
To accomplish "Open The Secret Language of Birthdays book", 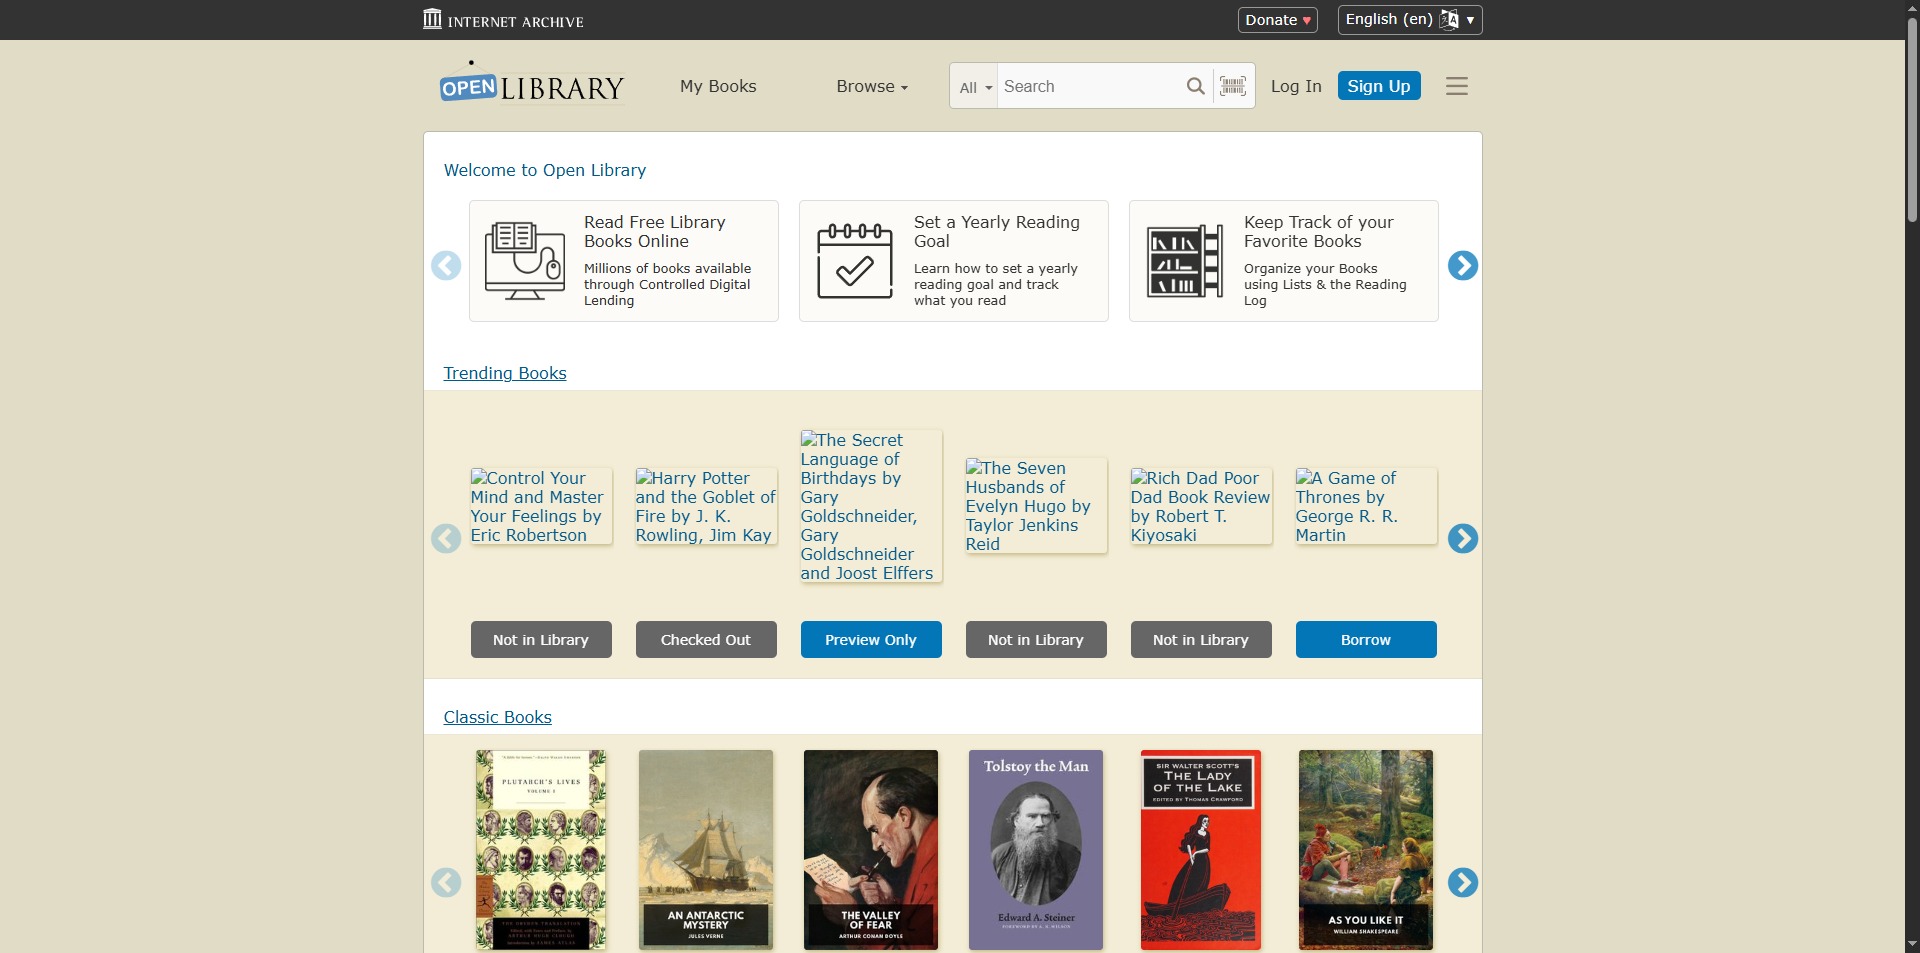I will pyautogui.click(x=871, y=506).
